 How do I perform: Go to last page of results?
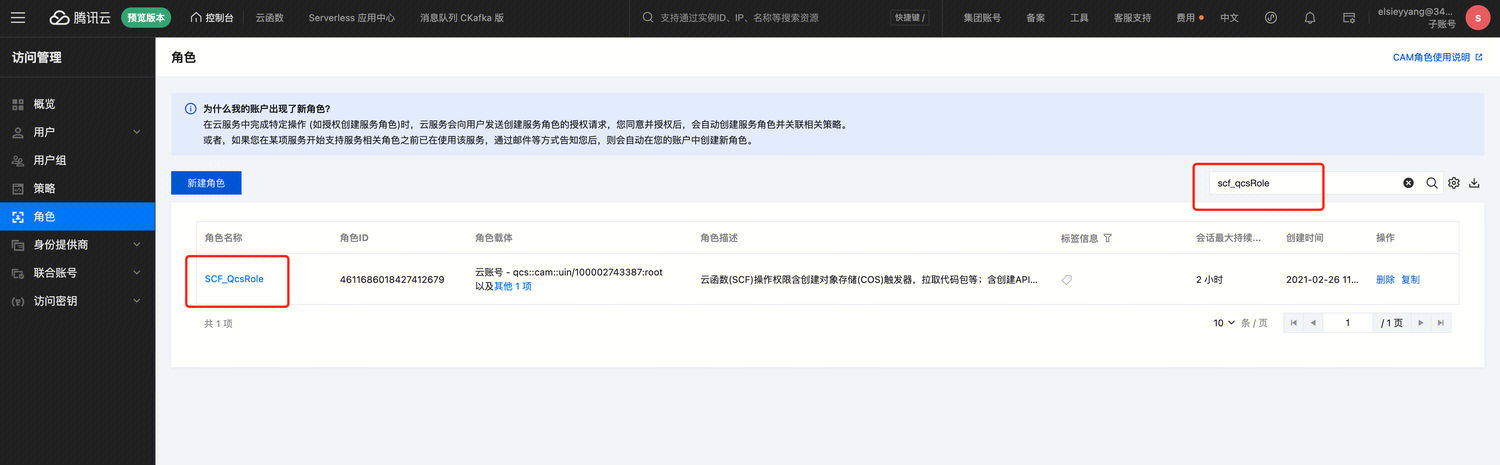[x=1440, y=323]
